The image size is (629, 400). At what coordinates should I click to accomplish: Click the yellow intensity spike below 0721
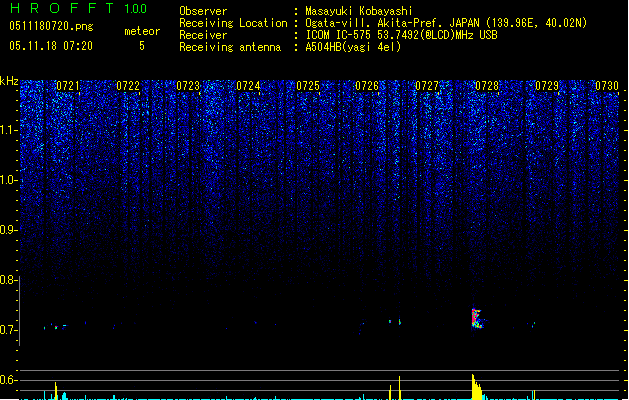click(x=56, y=391)
